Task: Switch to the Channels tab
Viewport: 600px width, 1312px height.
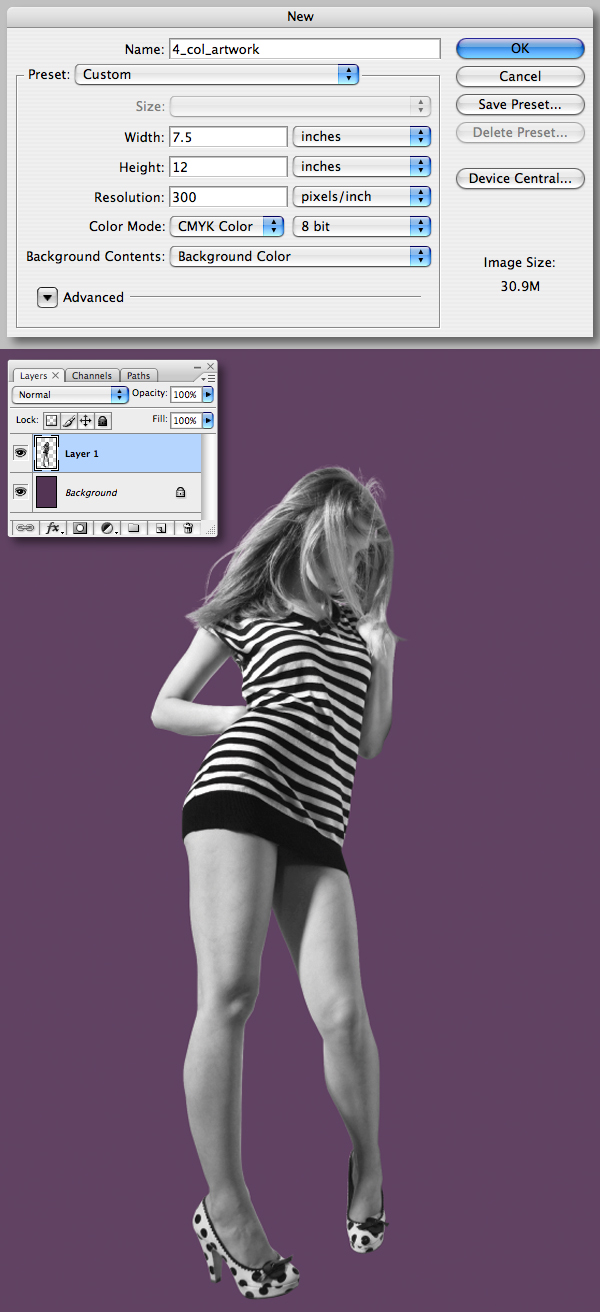Action: tap(92, 376)
